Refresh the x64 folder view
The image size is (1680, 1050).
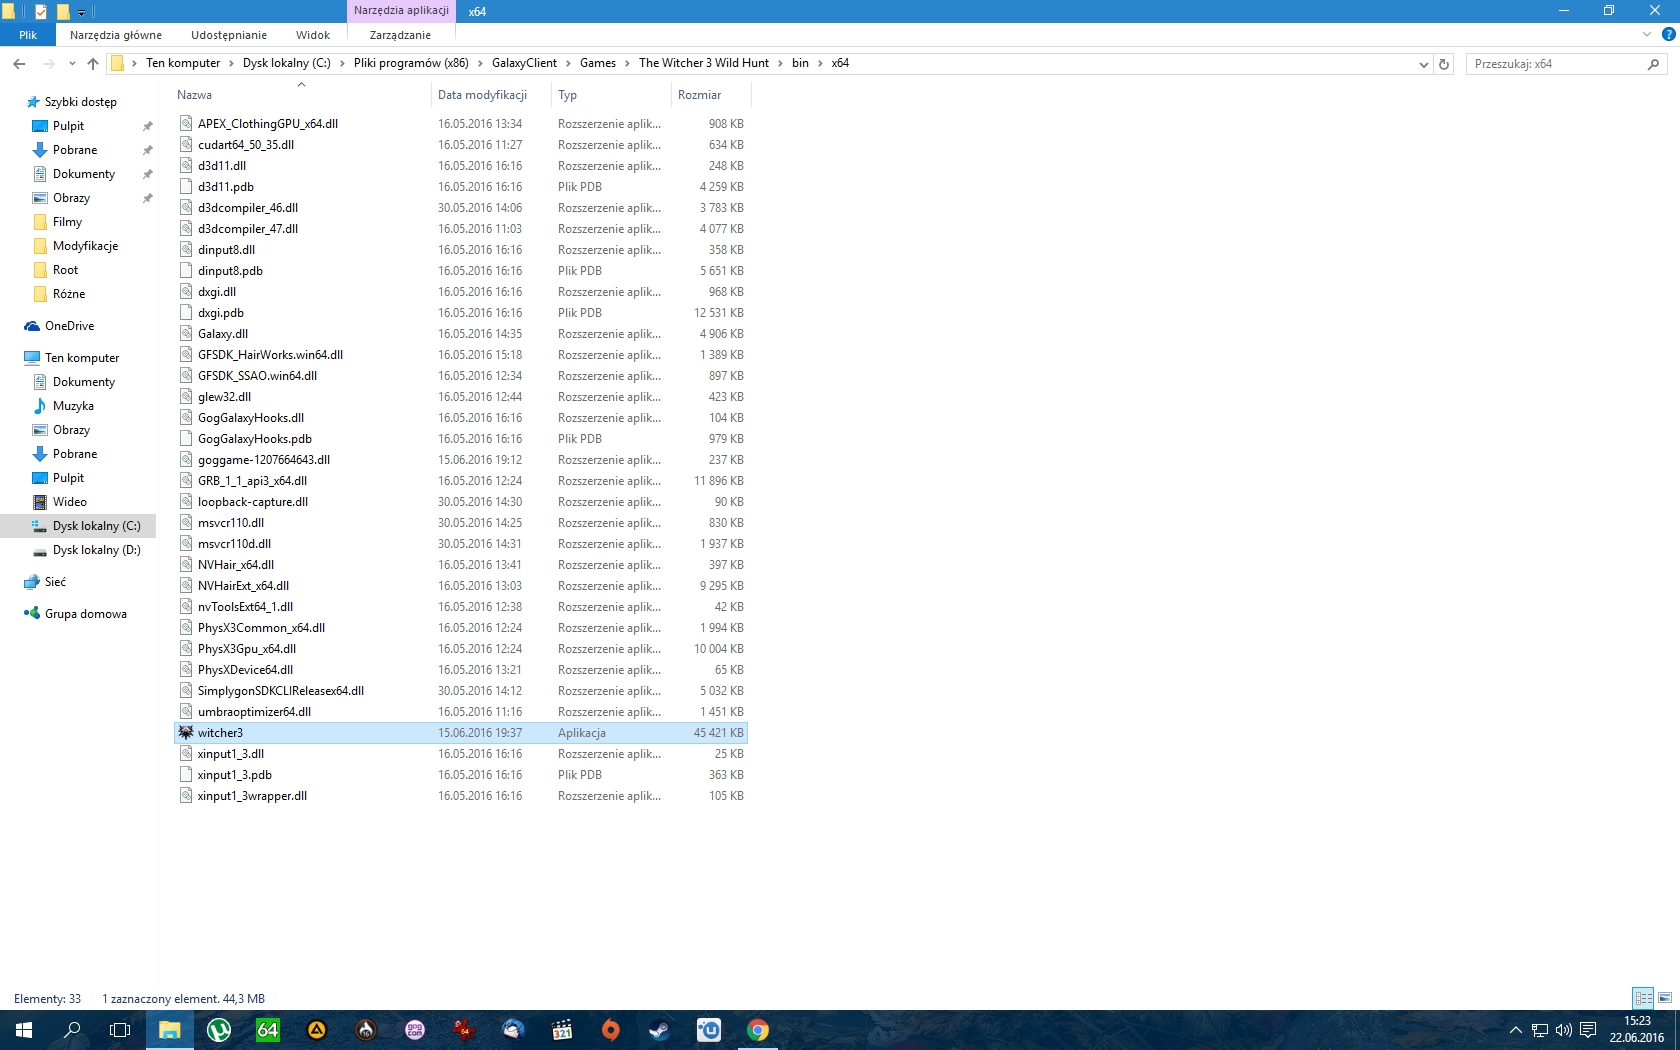pos(1443,63)
